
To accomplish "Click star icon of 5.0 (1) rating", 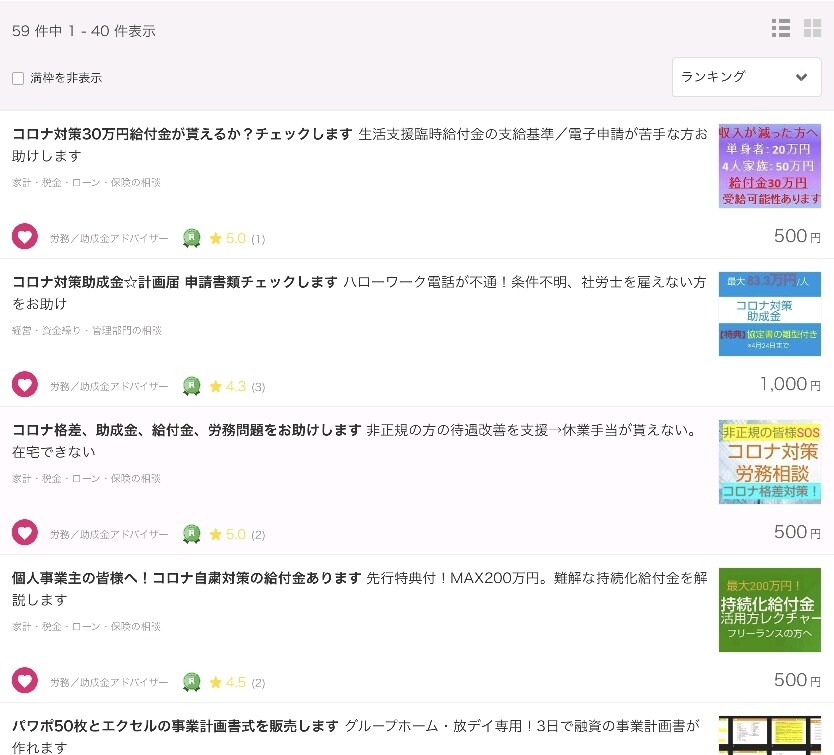I will click(215, 238).
